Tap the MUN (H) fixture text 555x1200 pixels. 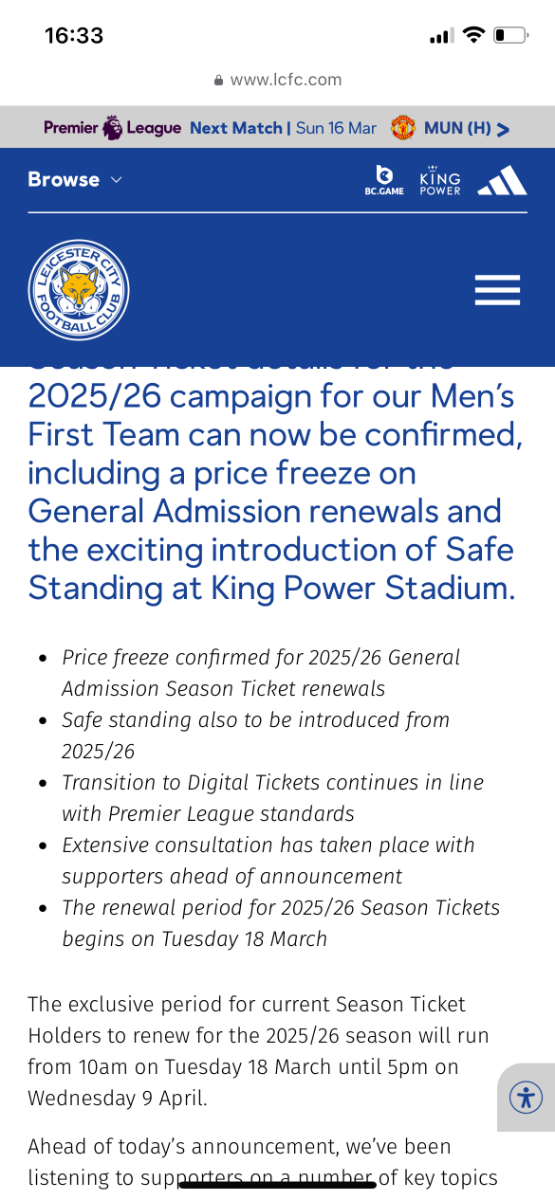point(457,128)
